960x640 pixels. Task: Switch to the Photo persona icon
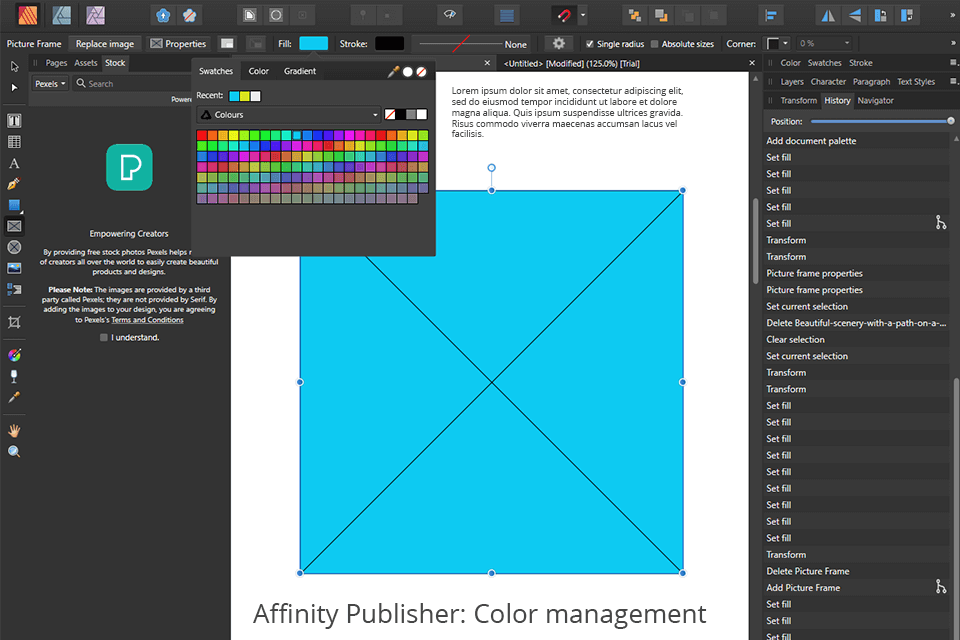(95, 15)
